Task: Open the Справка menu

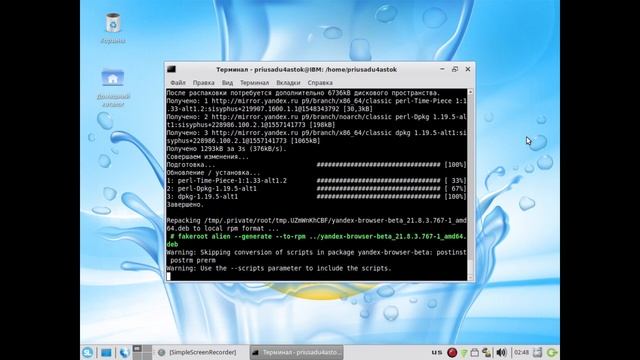Action: pyautogui.click(x=320, y=82)
